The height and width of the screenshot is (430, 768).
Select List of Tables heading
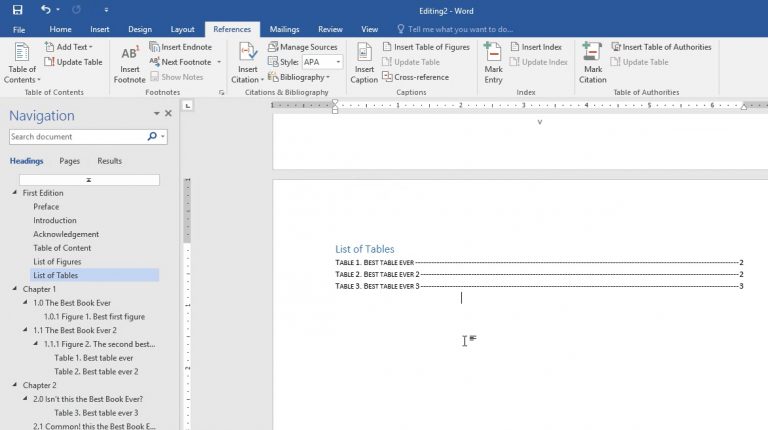click(95, 275)
